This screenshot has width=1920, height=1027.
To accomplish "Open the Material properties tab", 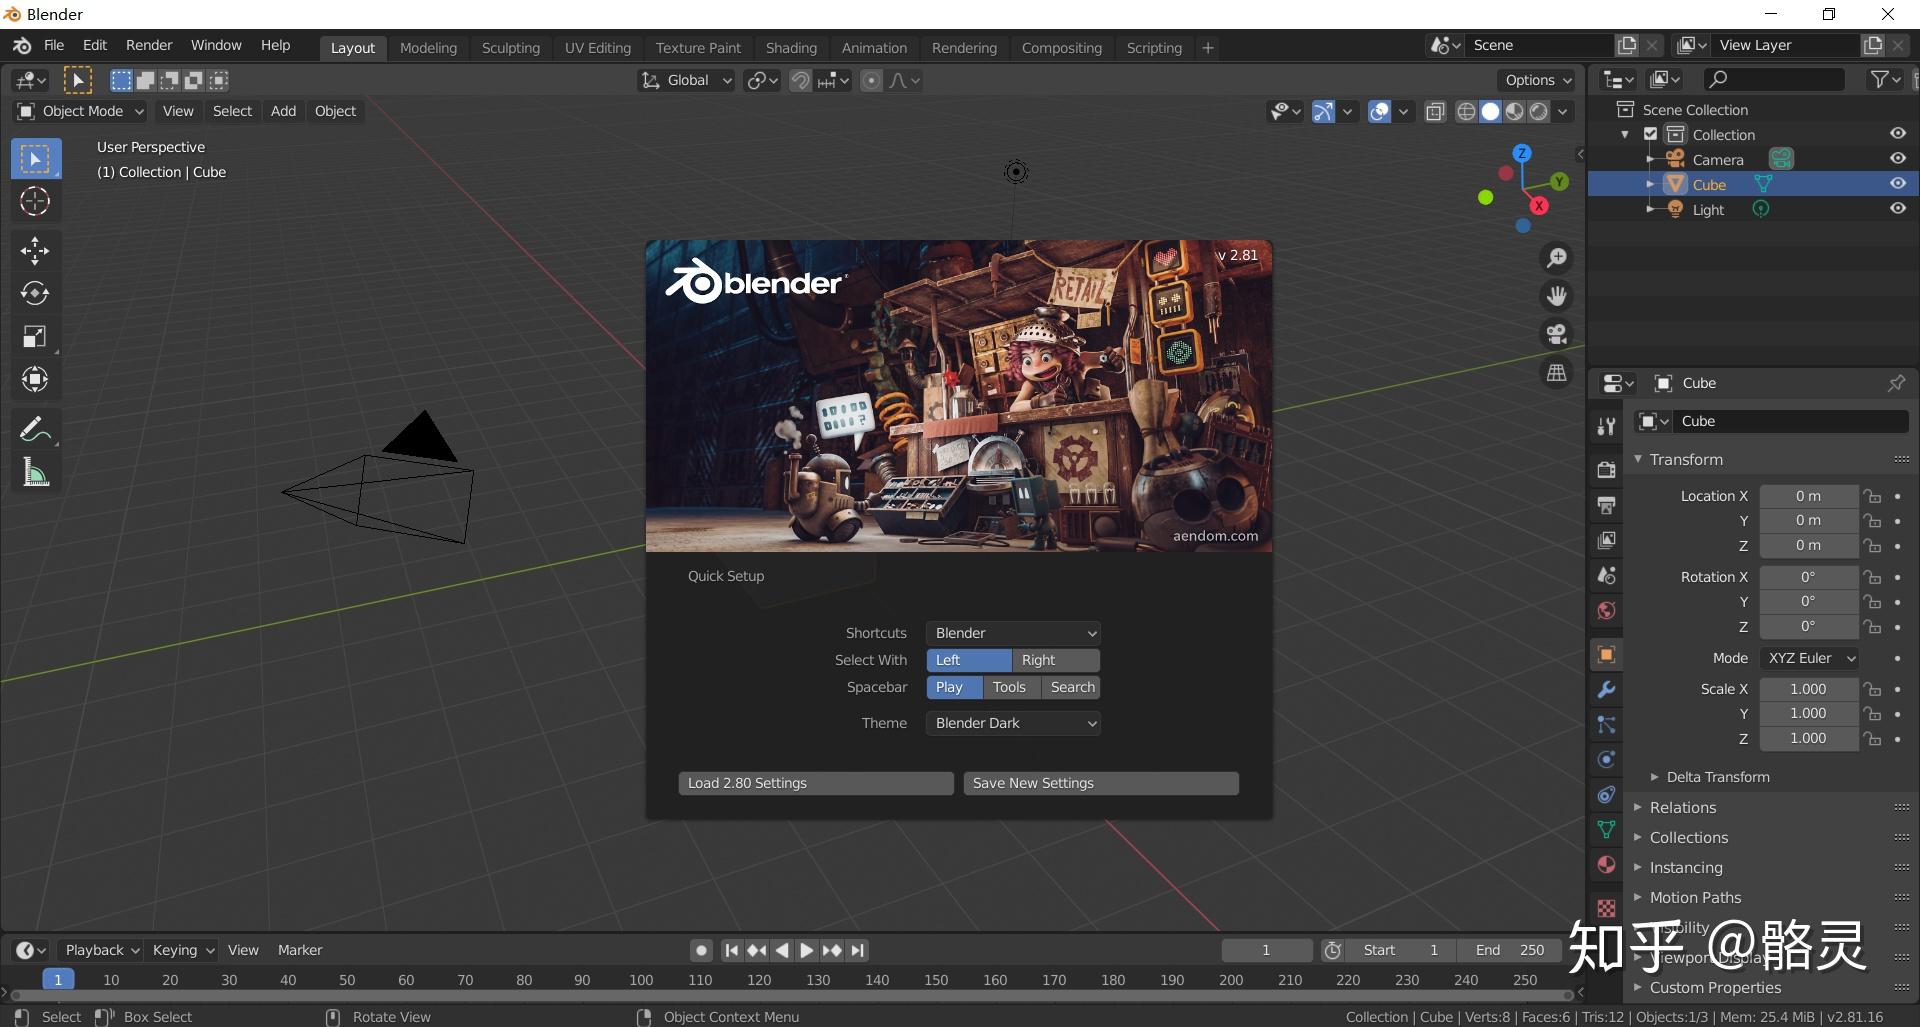I will (x=1606, y=865).
